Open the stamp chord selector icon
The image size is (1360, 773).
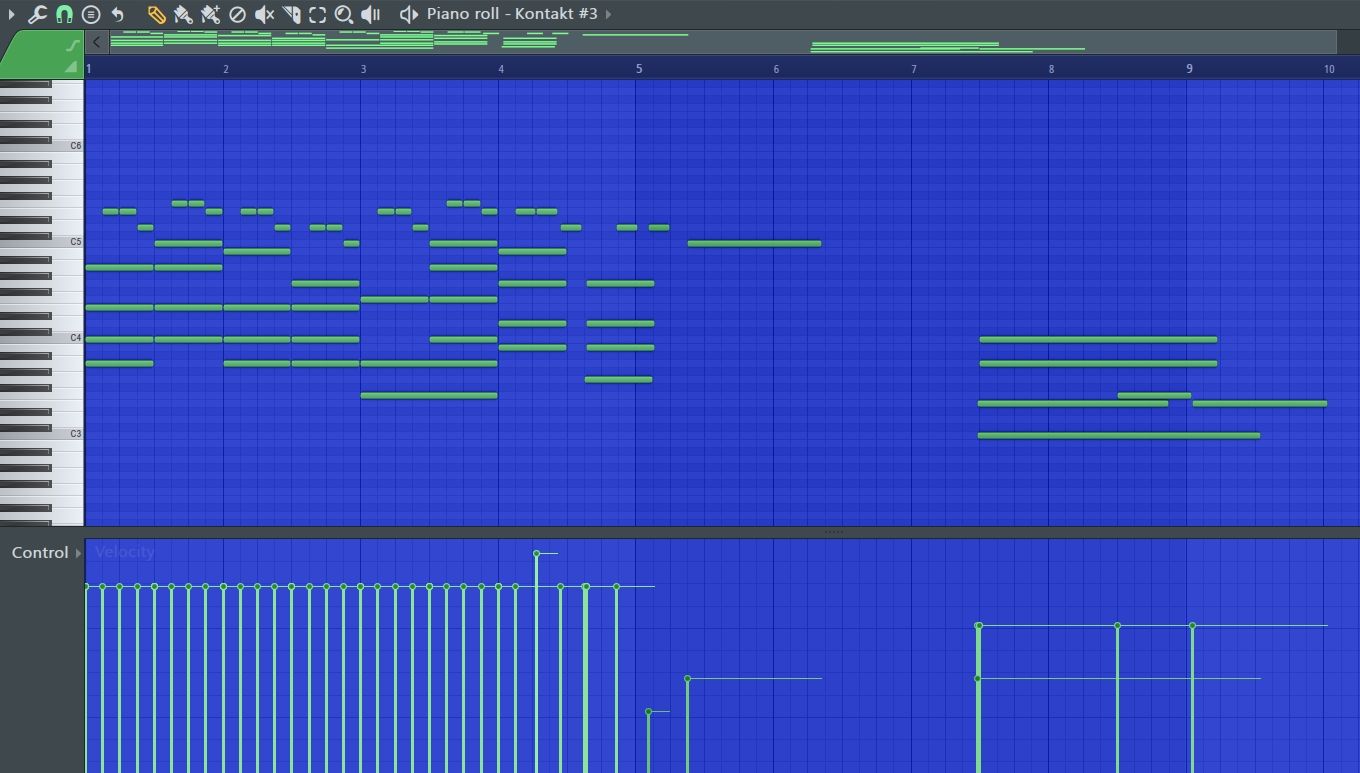91,14
